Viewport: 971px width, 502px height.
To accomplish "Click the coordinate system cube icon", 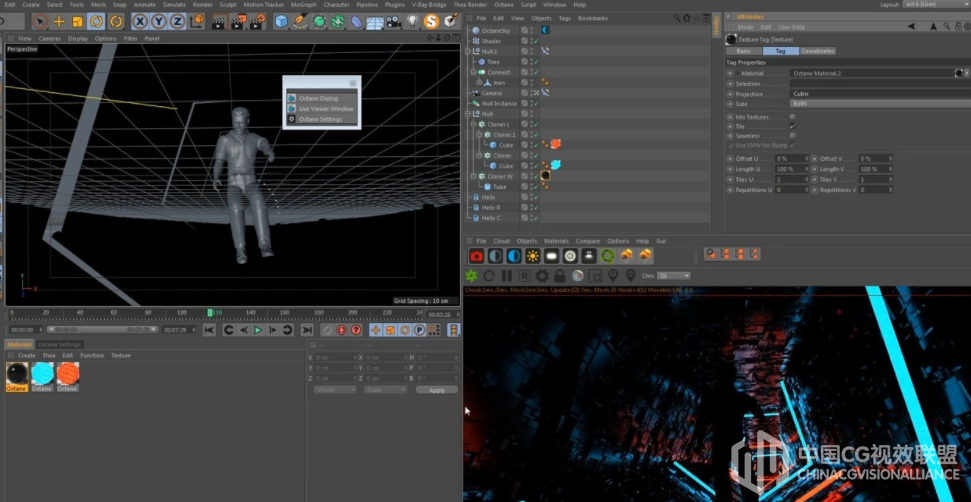I will tap(197, 22).
